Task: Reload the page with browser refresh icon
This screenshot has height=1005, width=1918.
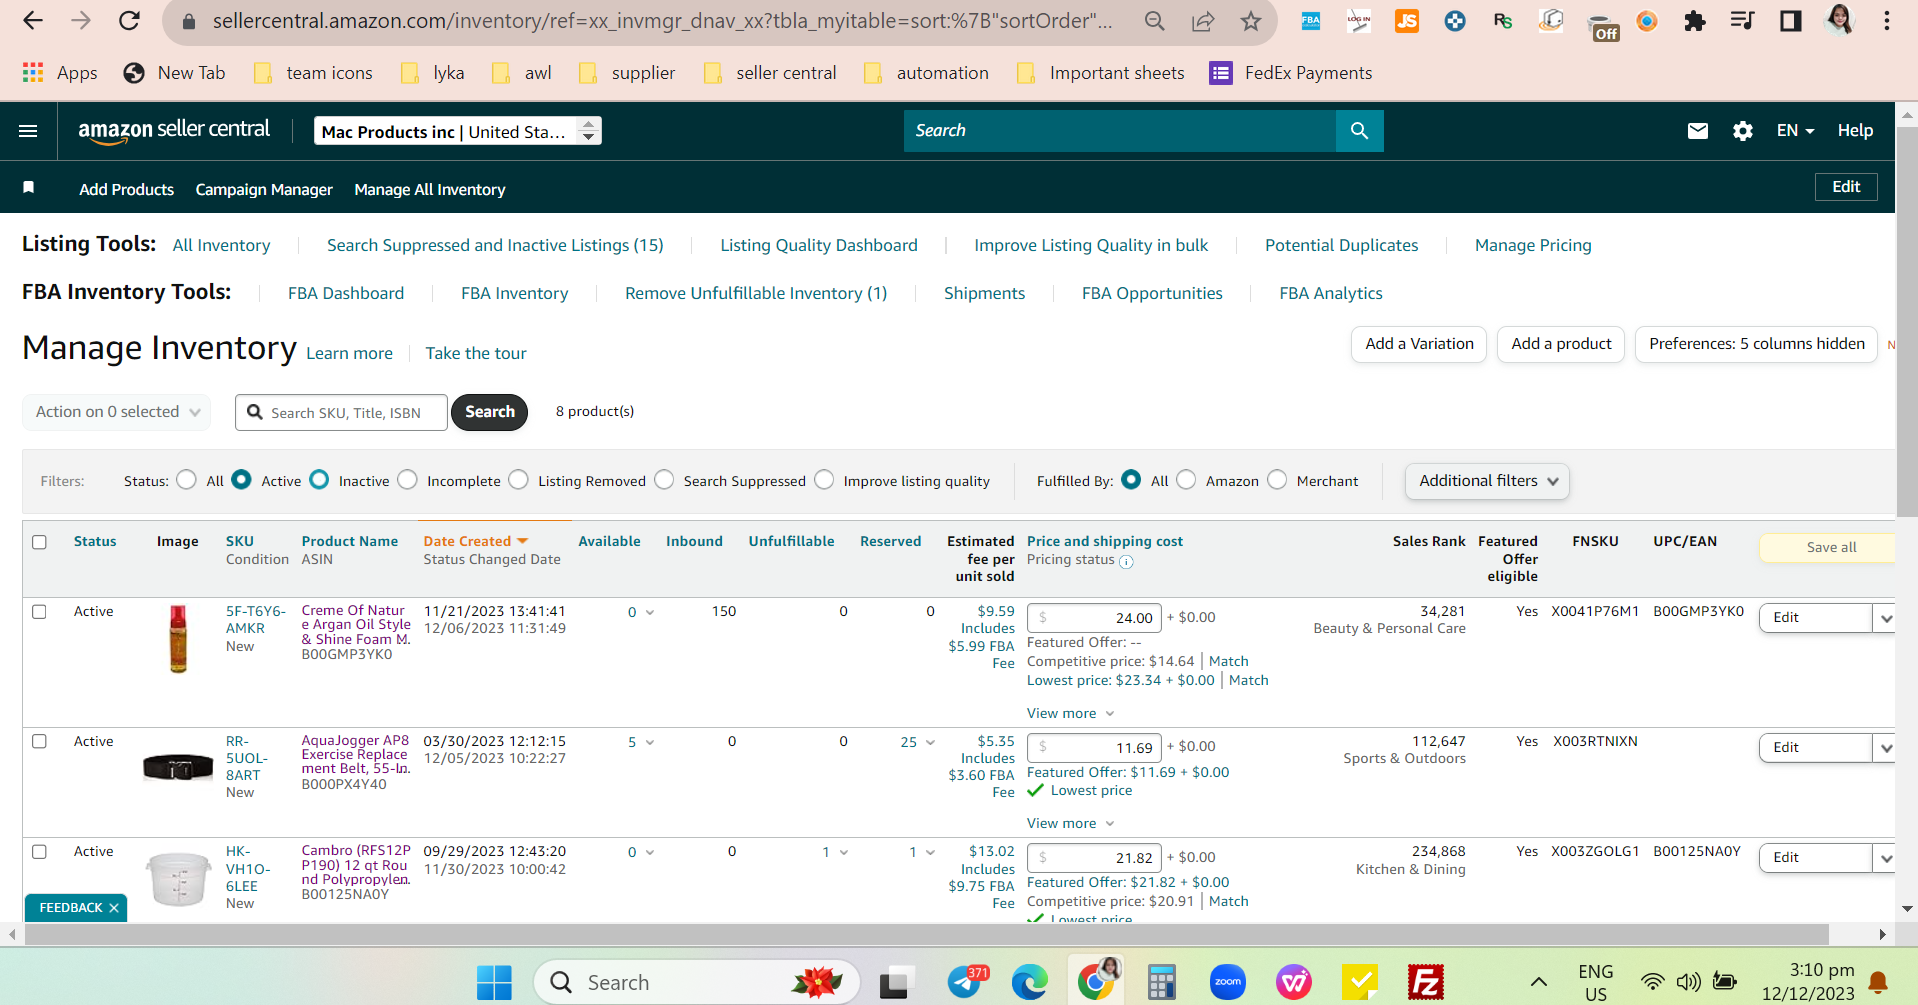Action: 129,21
